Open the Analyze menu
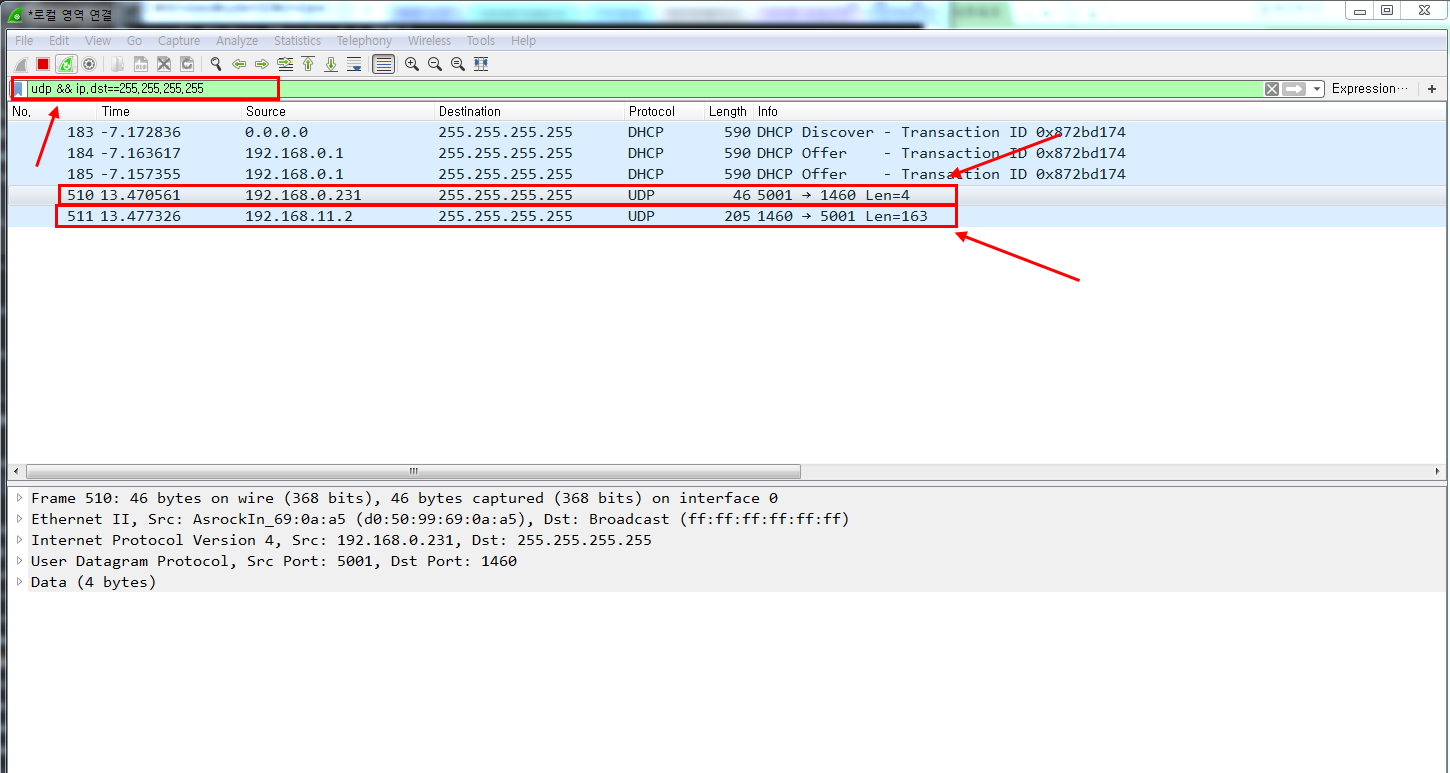The height and width of the screenshot is (773, 1450). [x=237, y=41]
